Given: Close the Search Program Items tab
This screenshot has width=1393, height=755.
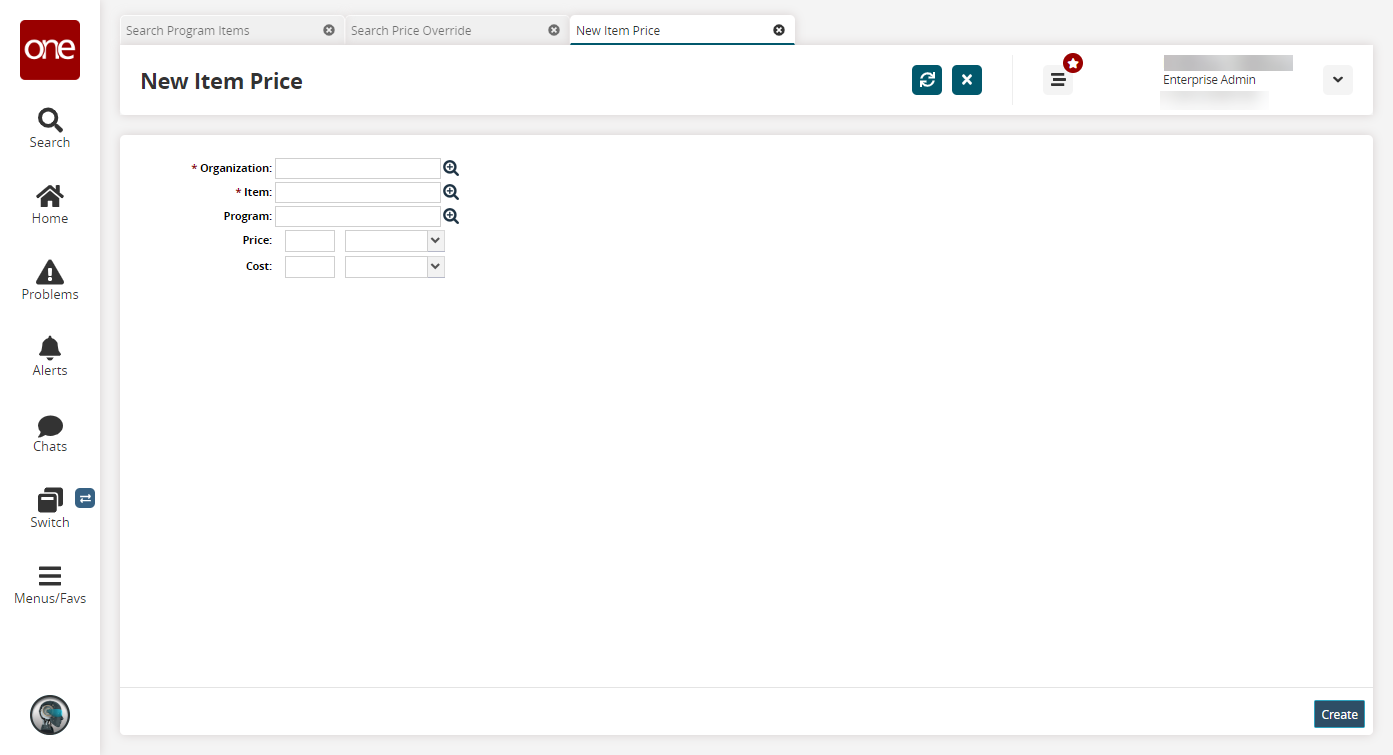Looking at the screenshot, I should pyautogui.click(x=329, y=30).
